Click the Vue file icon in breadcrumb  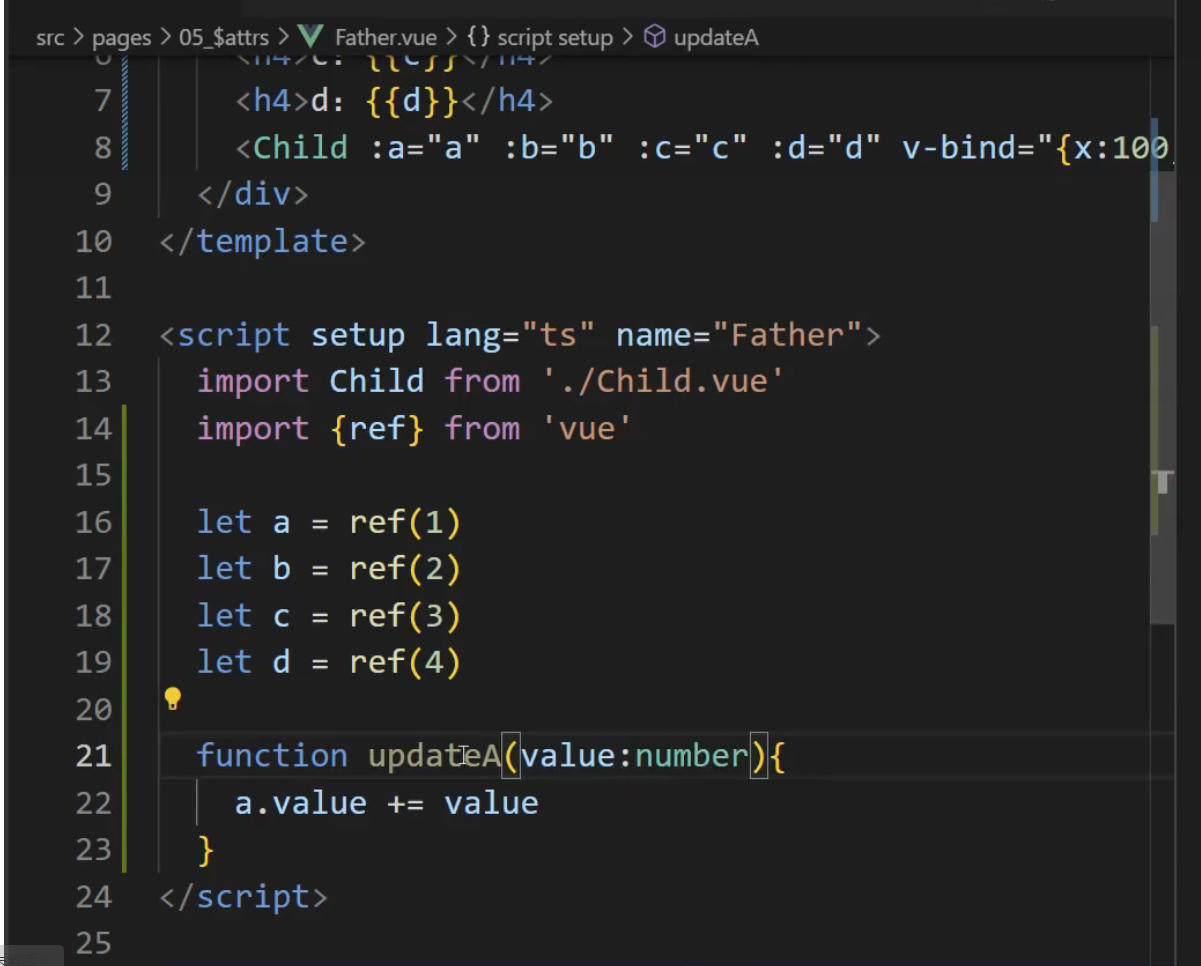point(311,37)
